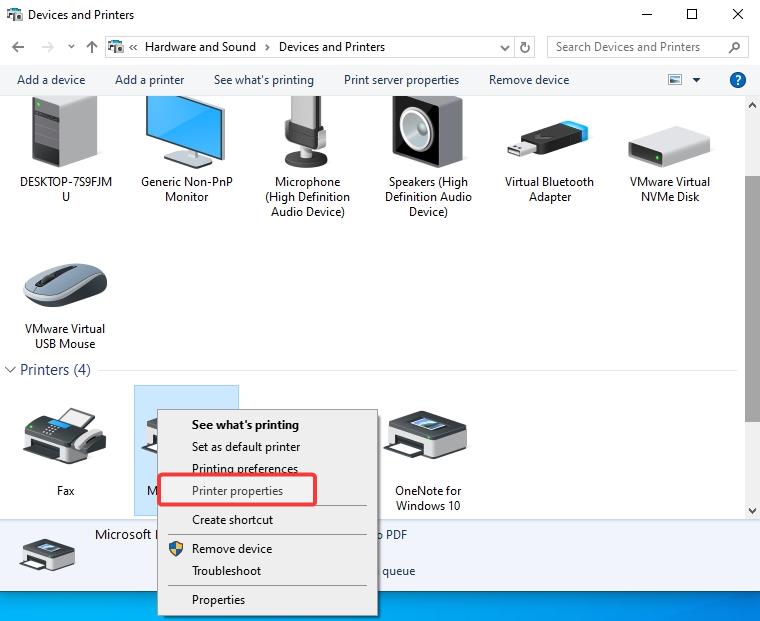Click the Printers (4) group heading

[55, 370]
